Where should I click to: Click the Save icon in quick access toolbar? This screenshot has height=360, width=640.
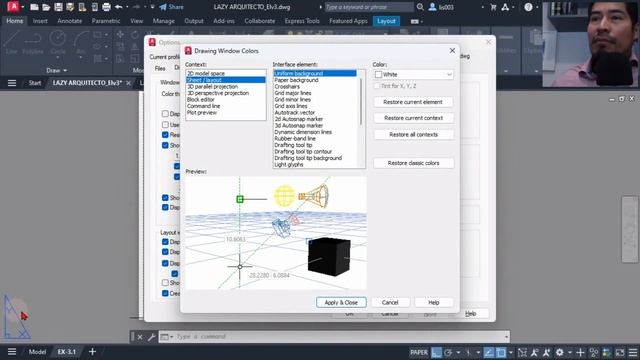pos(58,7)
